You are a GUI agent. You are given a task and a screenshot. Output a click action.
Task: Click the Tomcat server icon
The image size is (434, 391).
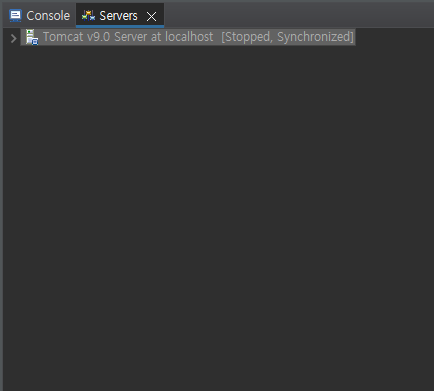click(32, 37)
